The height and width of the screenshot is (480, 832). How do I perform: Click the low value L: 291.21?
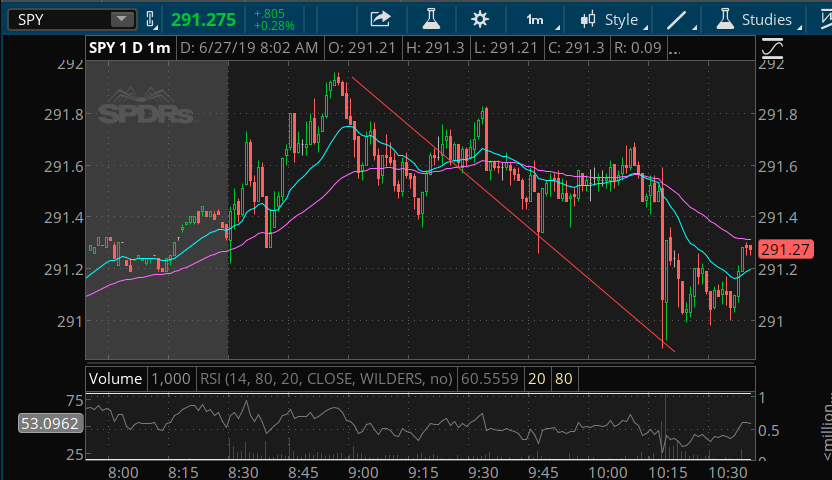[506, 48]
